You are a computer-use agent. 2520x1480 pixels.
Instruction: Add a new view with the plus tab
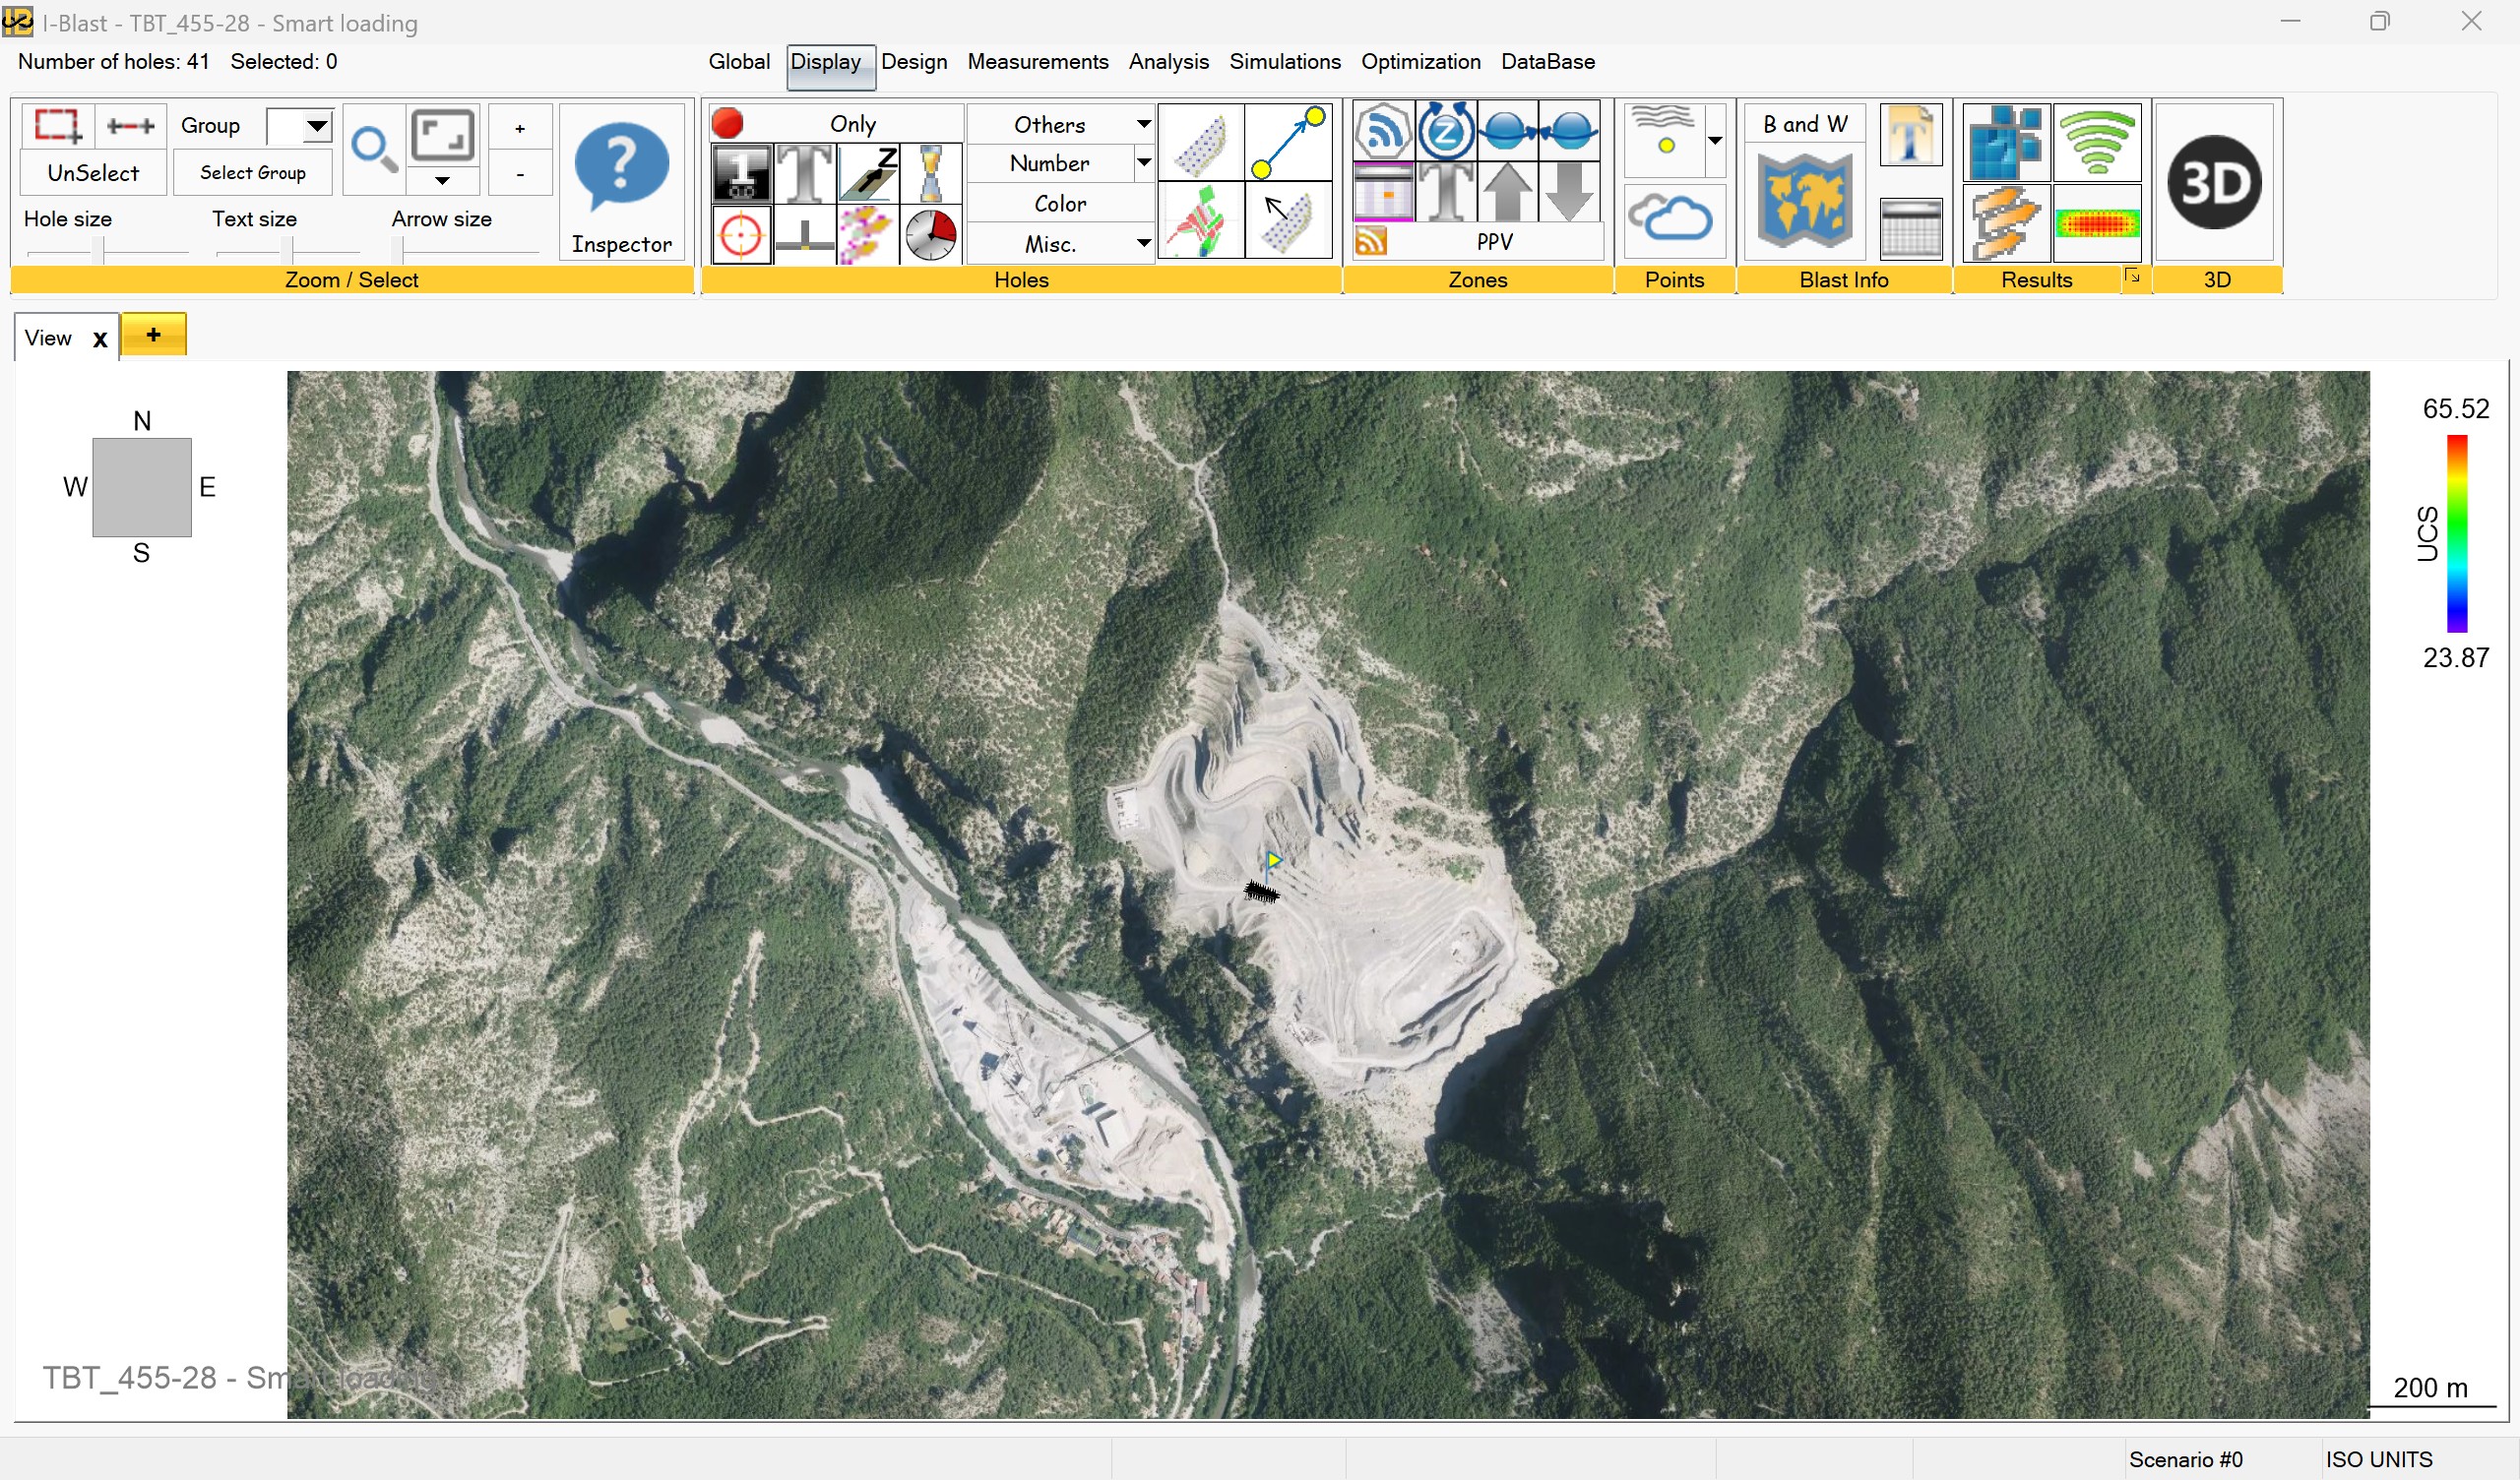coord(153,334)
